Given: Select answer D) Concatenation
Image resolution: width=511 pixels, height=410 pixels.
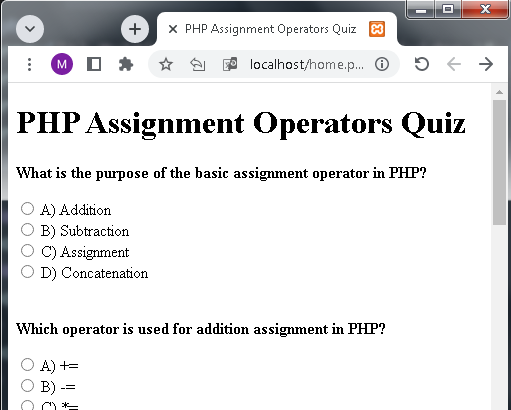Looking at the screenshot, I should click(x=27, y=272).
